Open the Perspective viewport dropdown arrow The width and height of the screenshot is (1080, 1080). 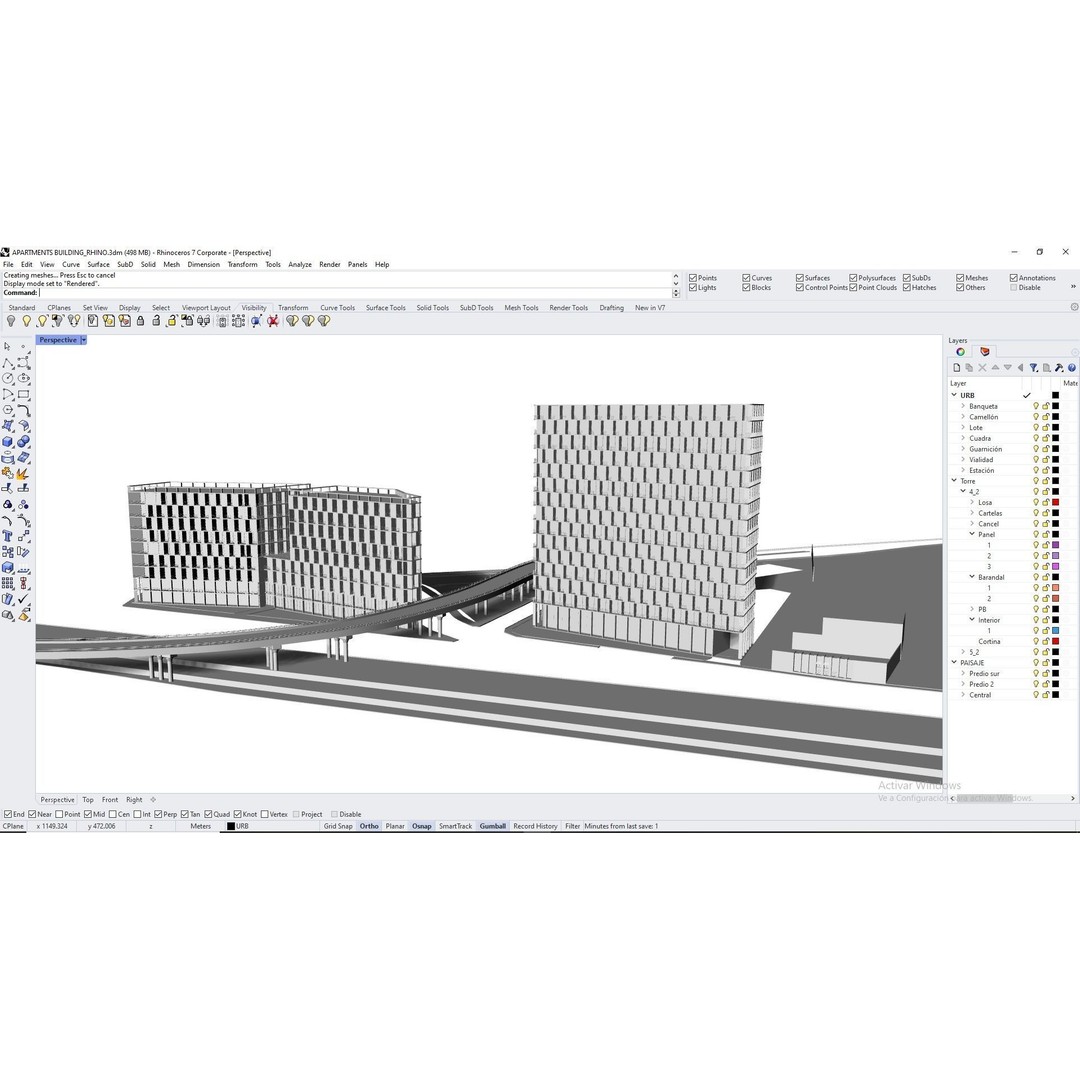tap(84, 340)
